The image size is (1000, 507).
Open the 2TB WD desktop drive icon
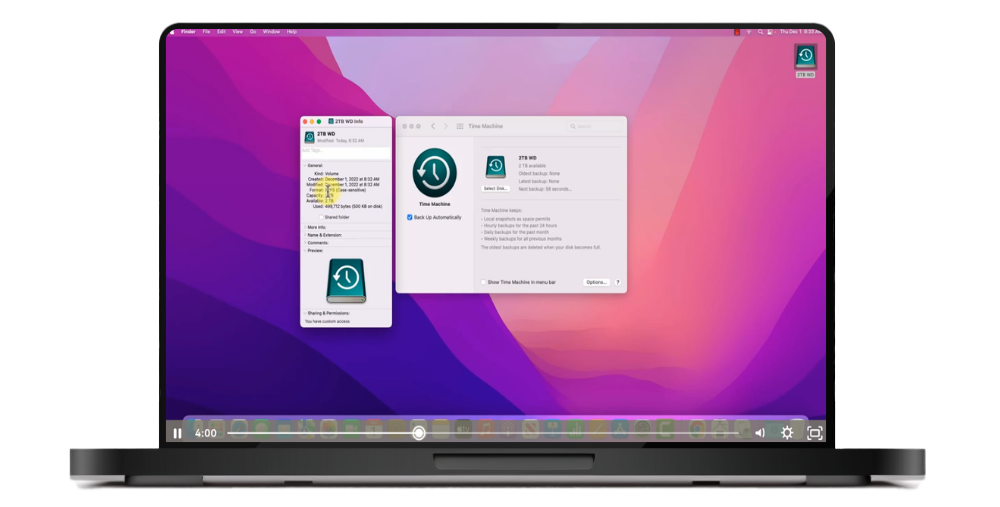tap(805, 56)
